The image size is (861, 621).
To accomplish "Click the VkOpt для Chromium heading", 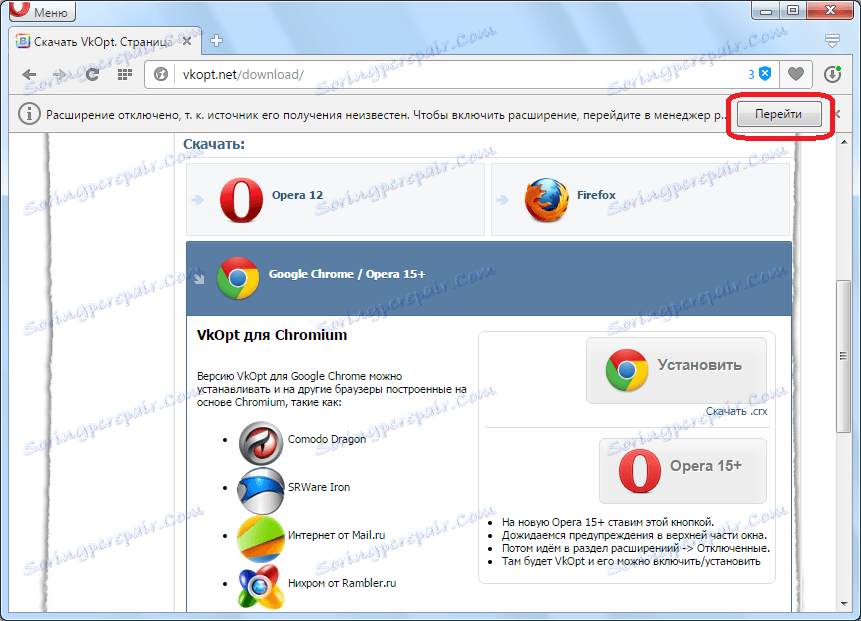I will 272,335.
